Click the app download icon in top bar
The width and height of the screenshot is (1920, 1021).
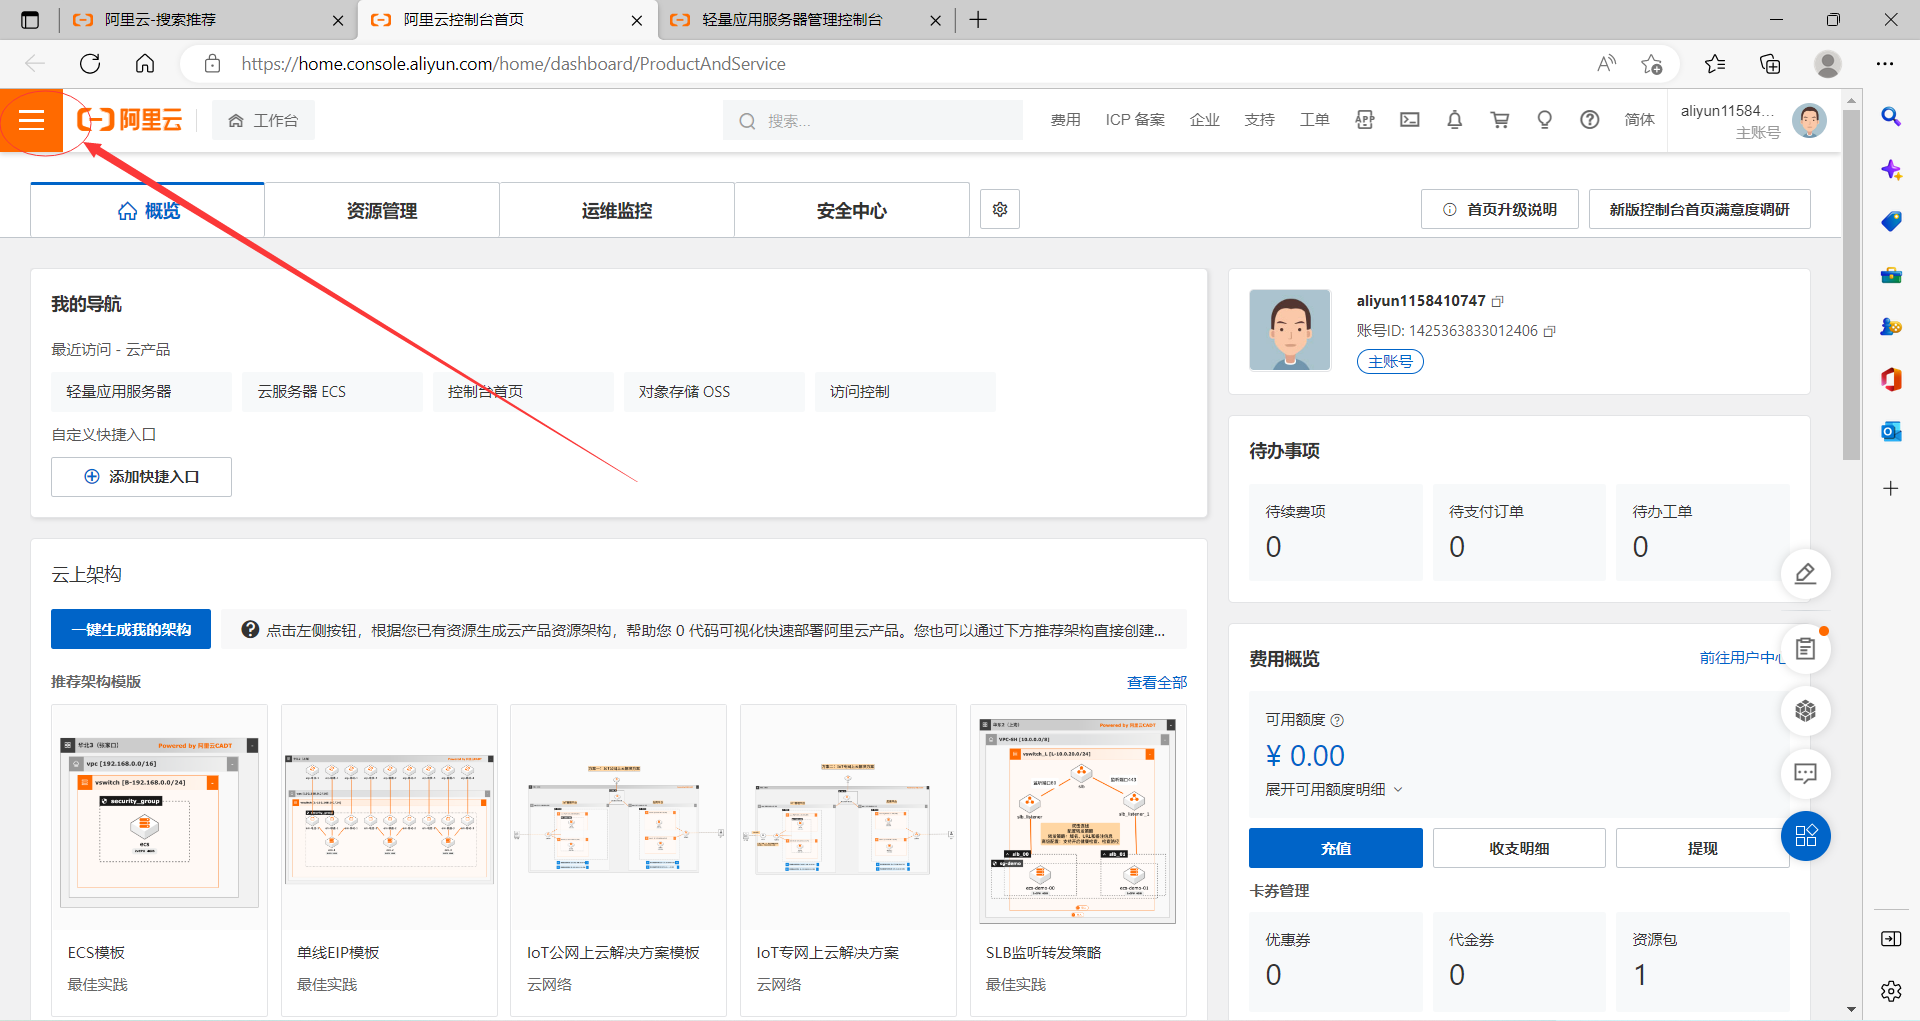click(1365, 120)
